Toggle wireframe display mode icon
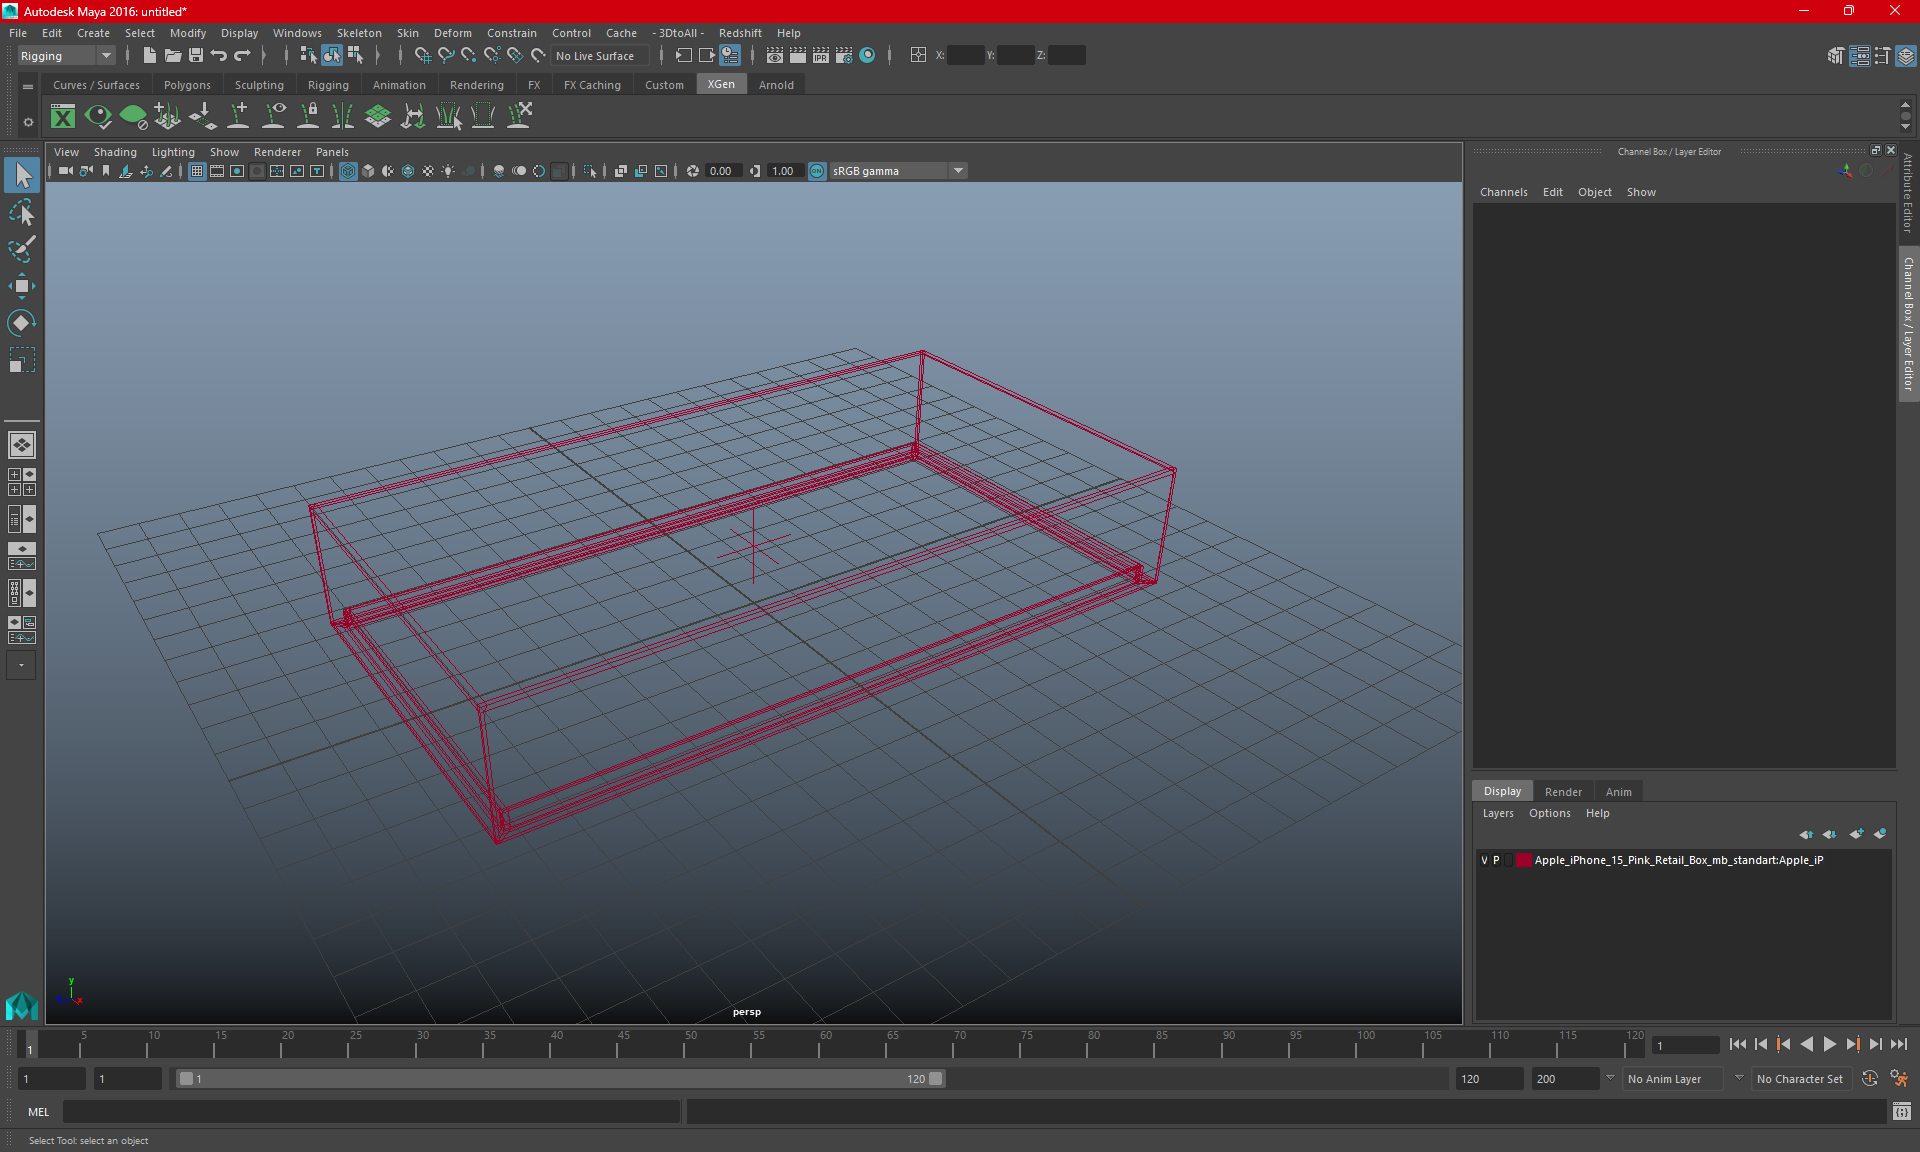Viewport: 1920px width, 1152px height. pyautogui.click(x=347, y=170)
